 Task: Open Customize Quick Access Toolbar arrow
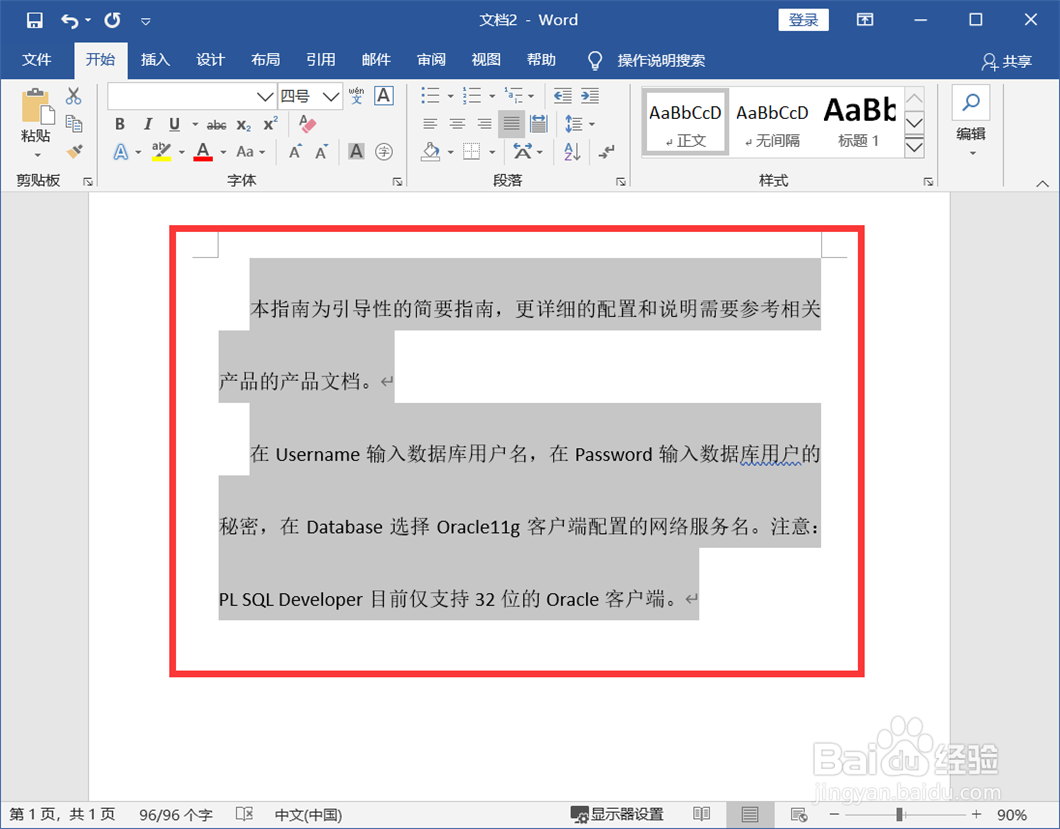(145, 21)
